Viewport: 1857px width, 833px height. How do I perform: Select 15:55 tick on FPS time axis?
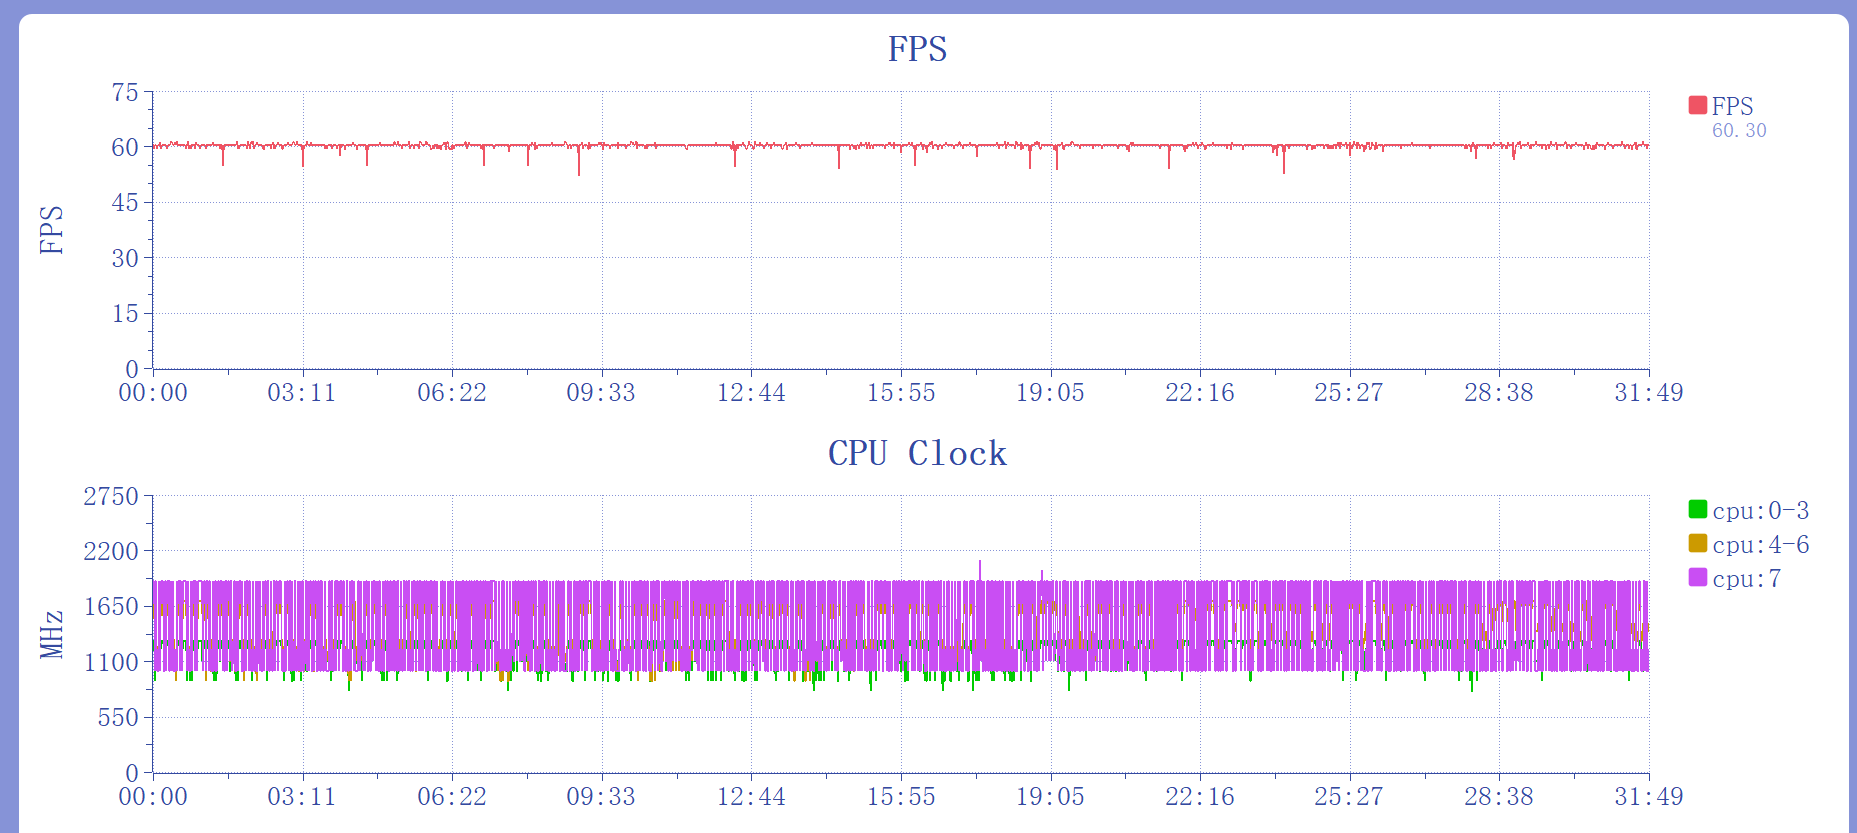click(901, 392)
